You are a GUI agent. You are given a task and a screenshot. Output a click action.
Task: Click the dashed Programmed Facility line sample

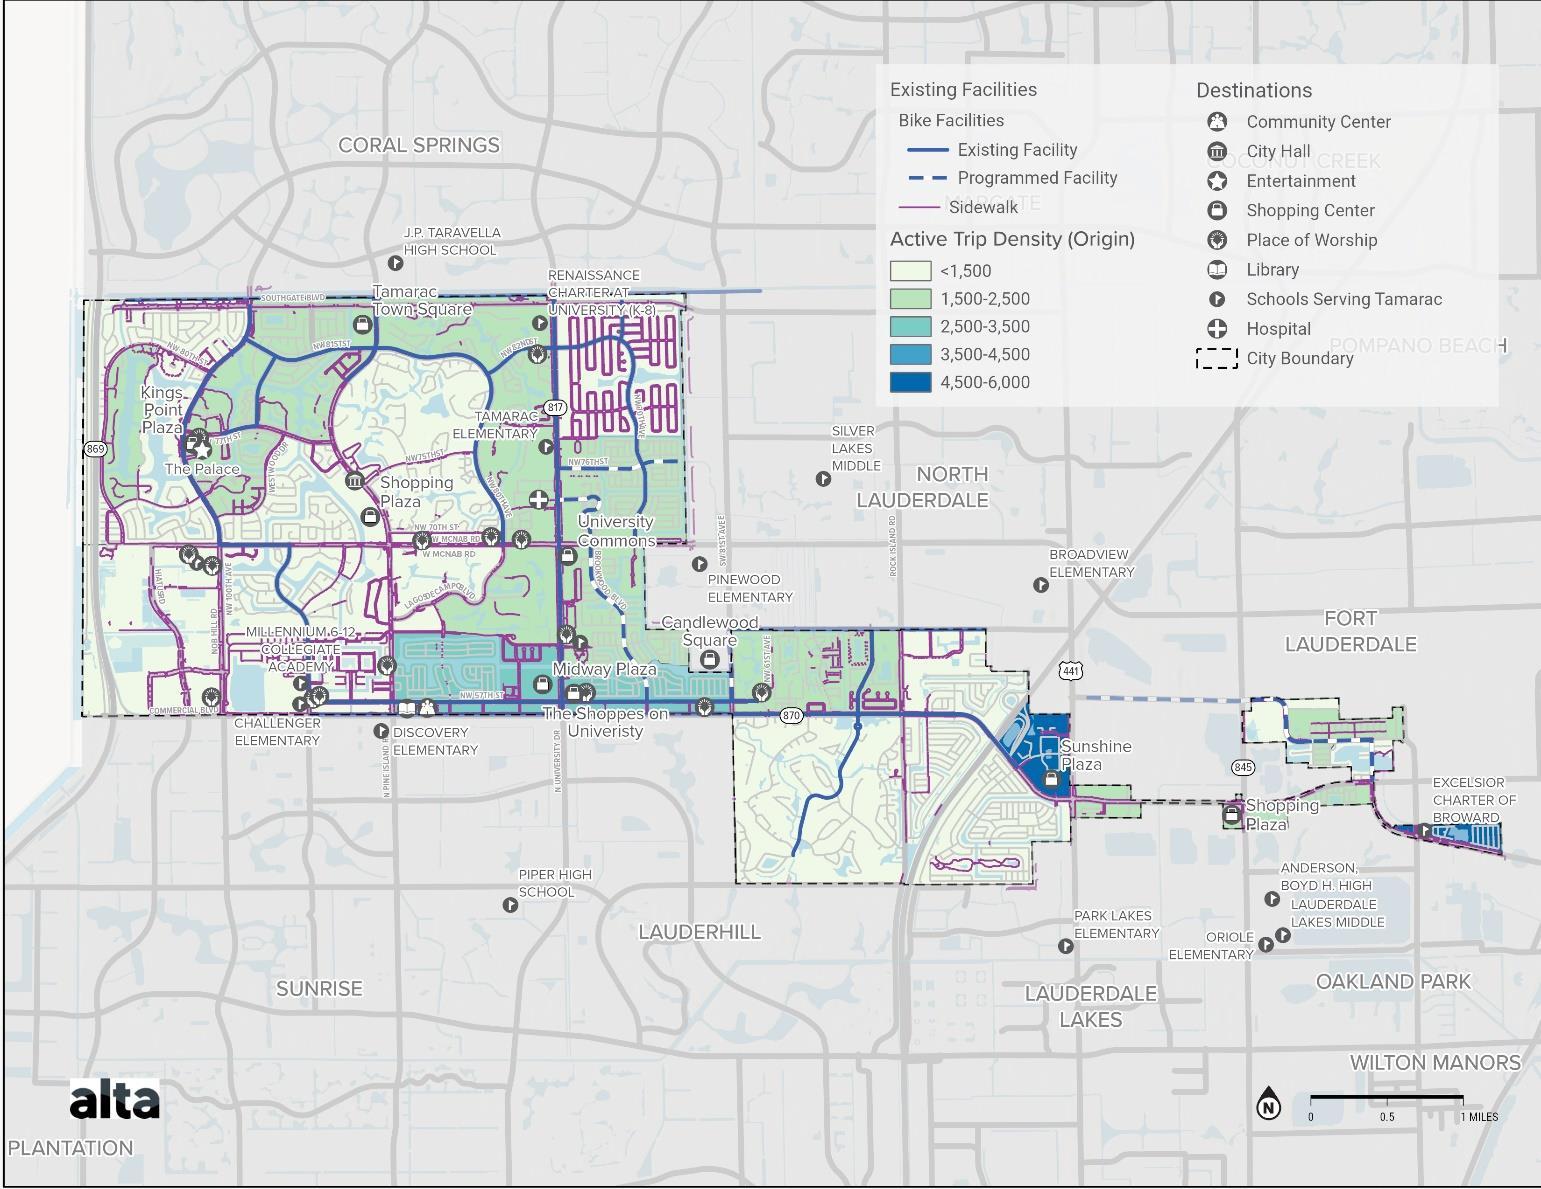point(927,178)
